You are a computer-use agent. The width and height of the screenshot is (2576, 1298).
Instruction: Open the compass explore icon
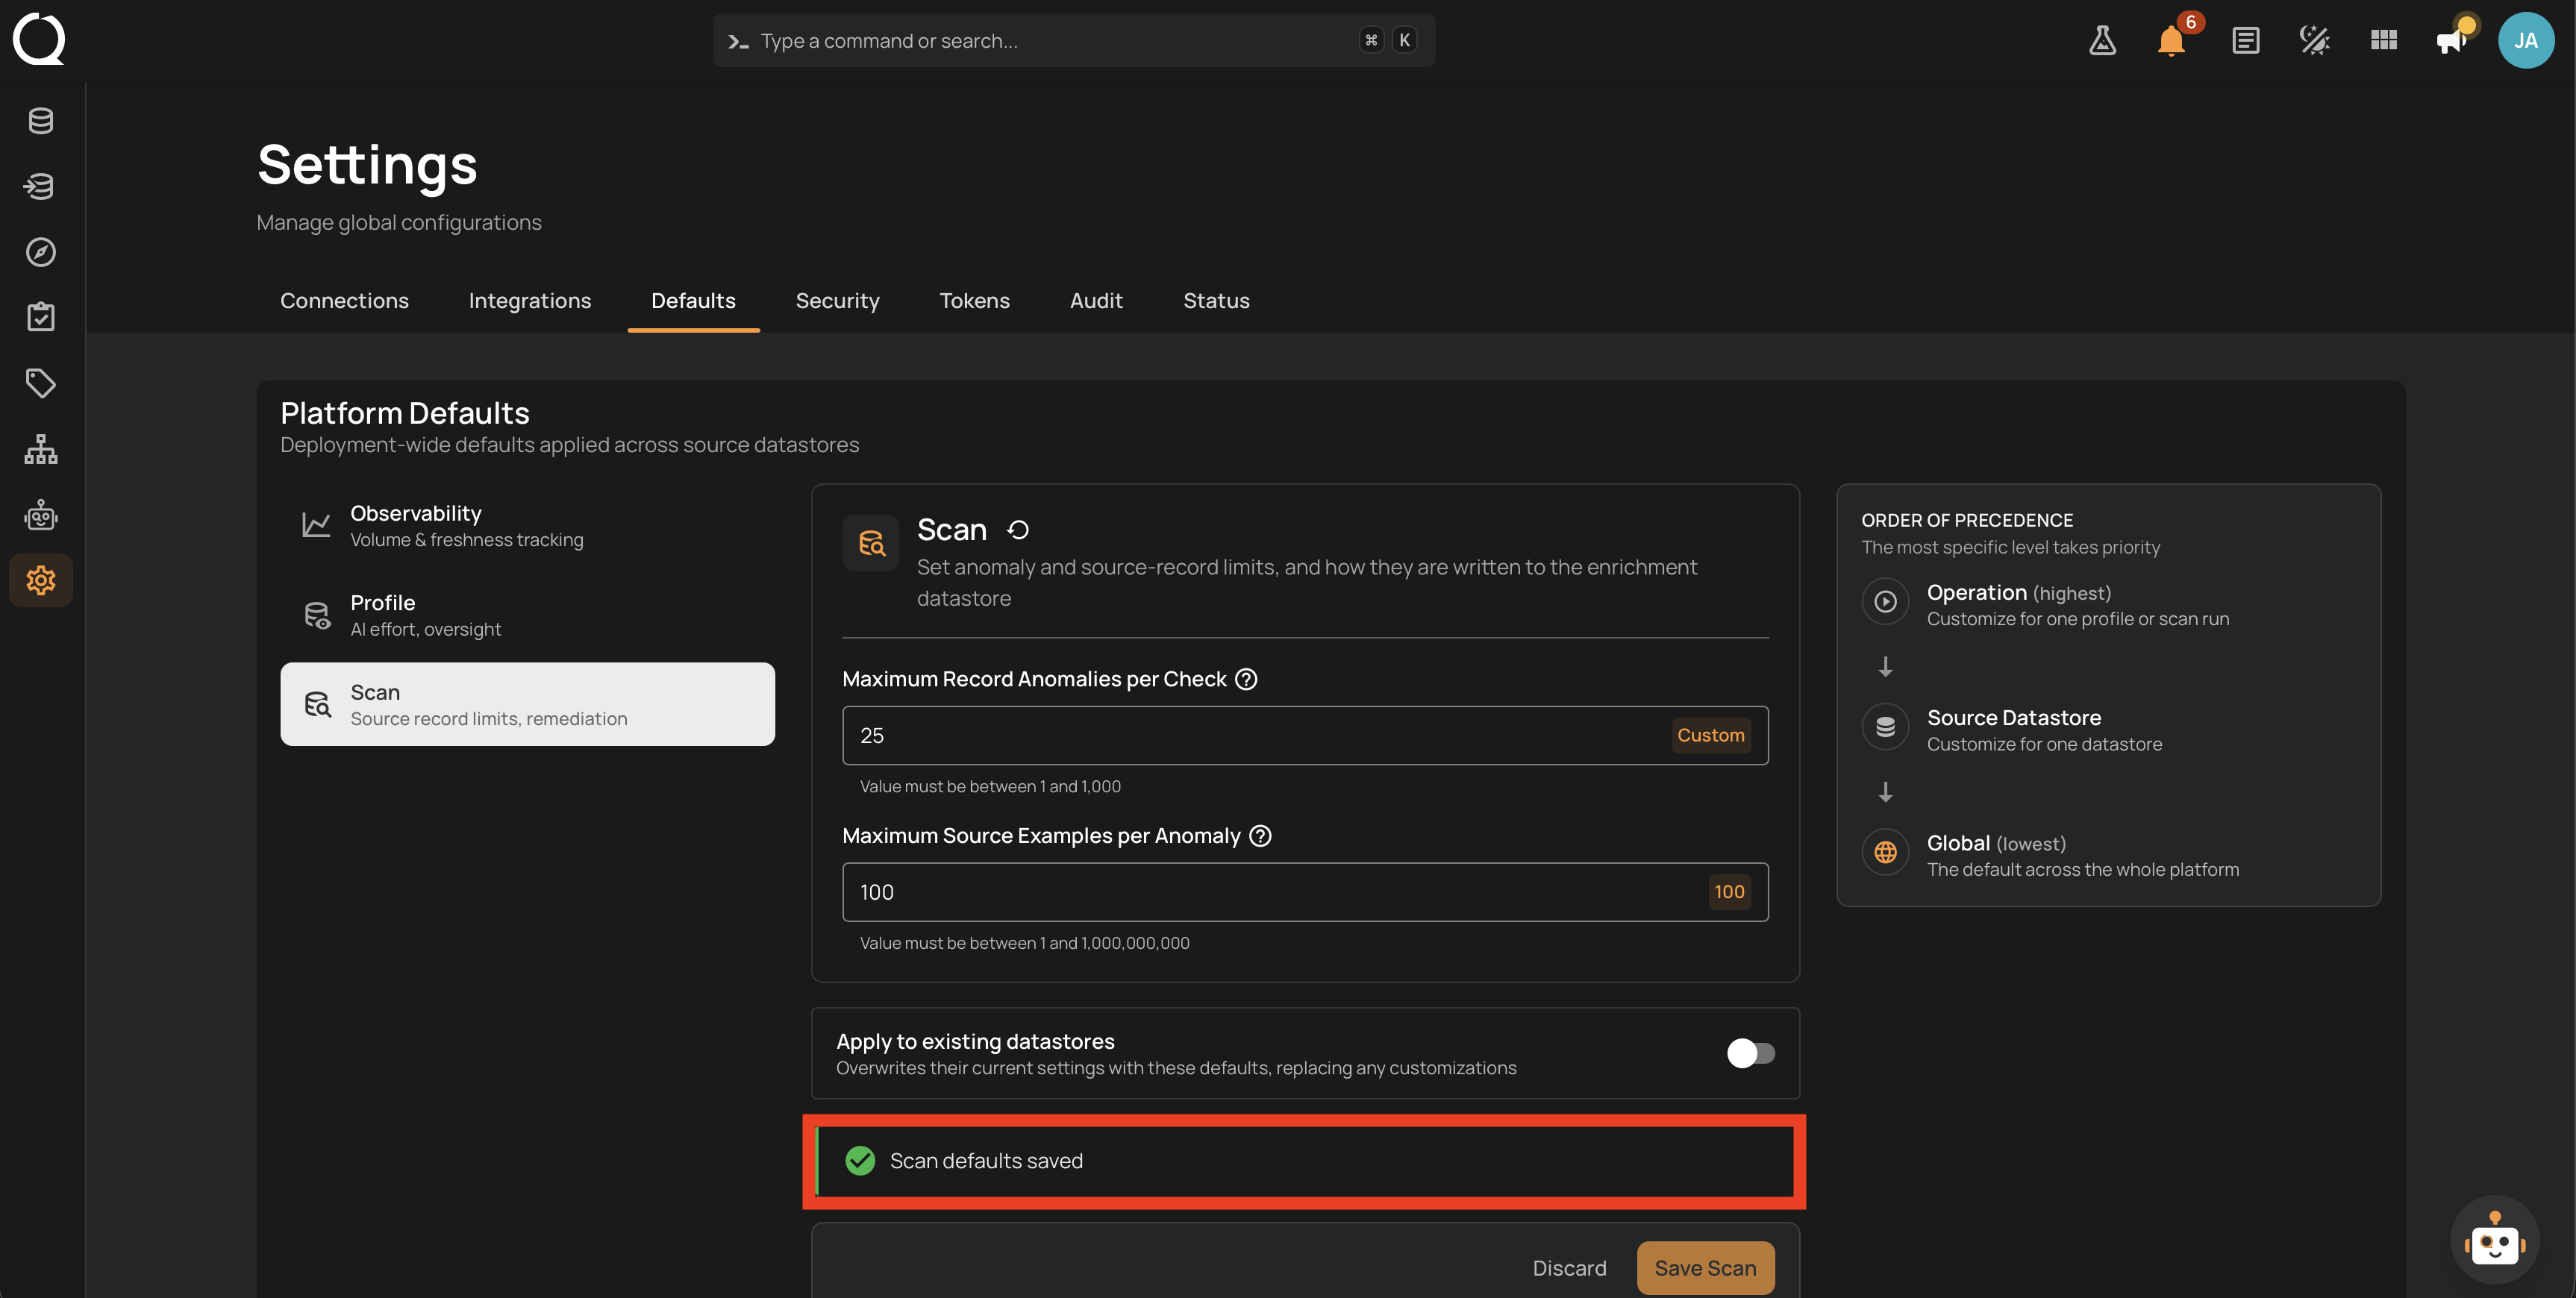tap(41, 252)
